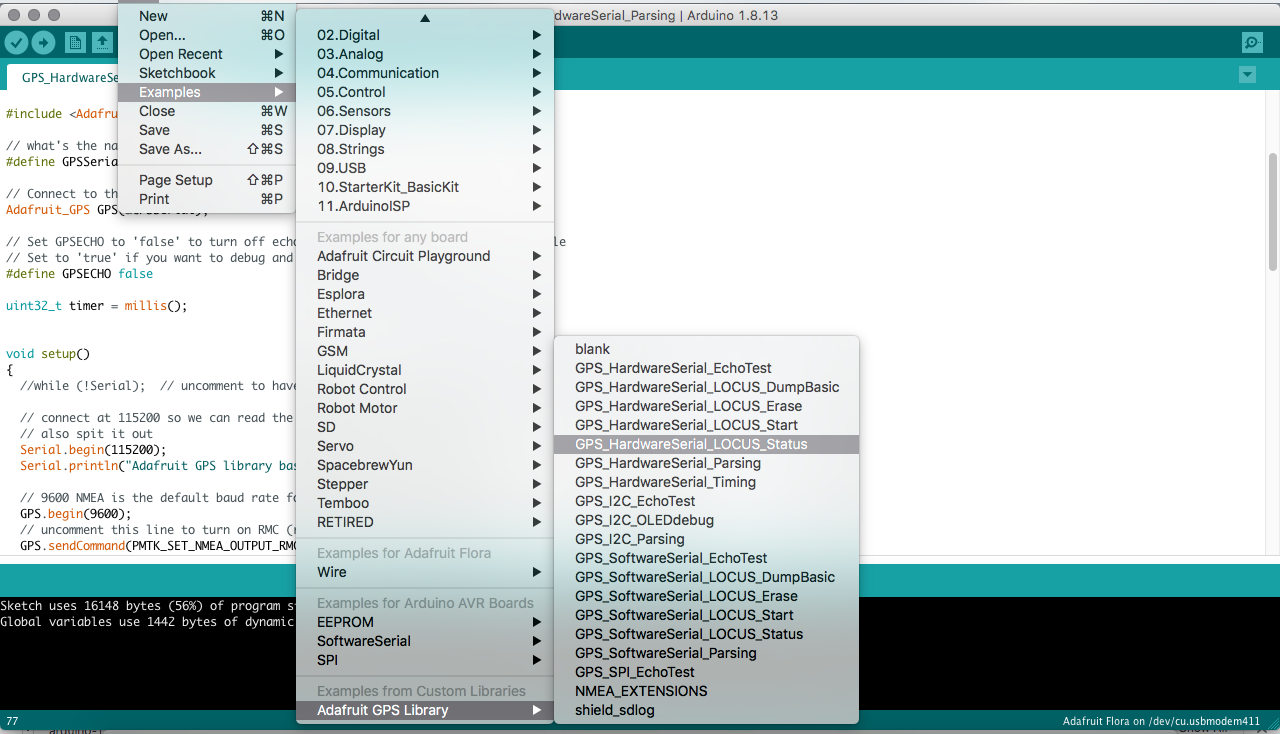
Task: Open the Ethernet examples submenu
Action: (425, 313)
